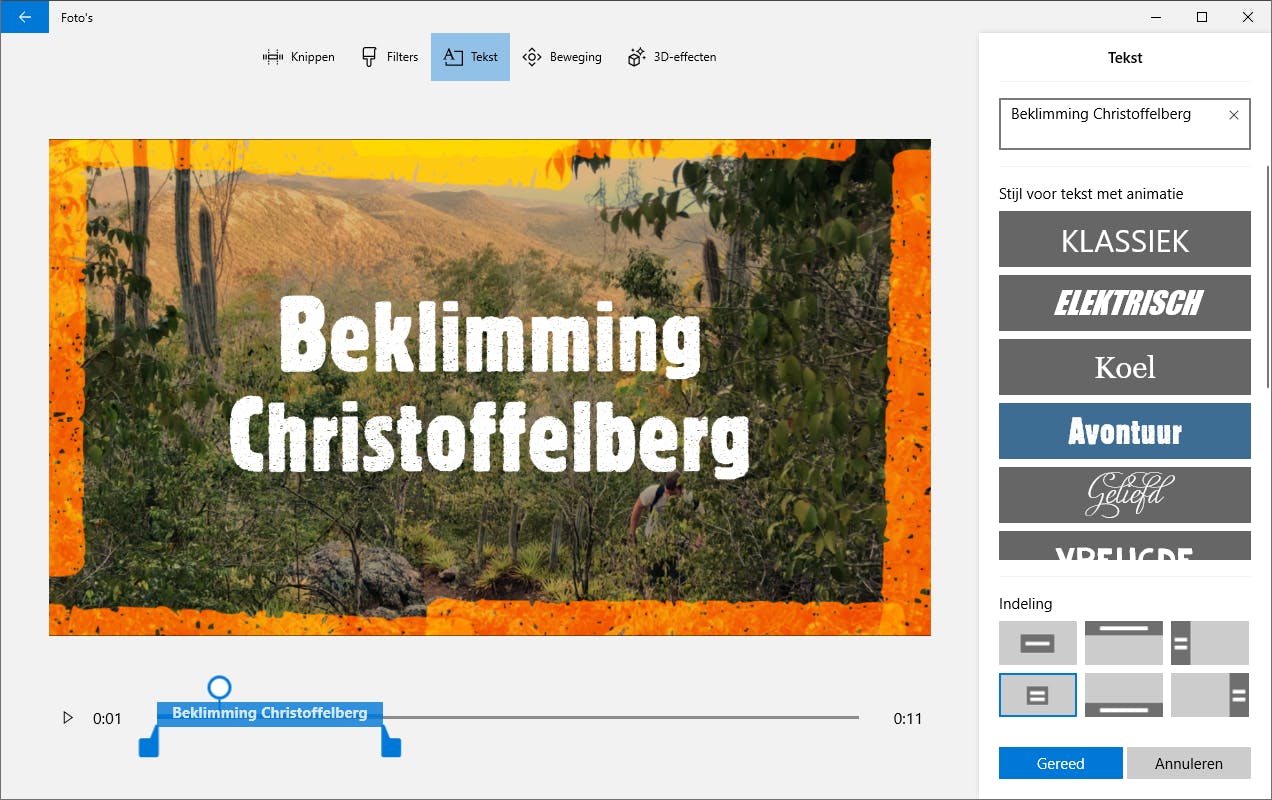Click the Beklimming Christoffelberg timeline clip
Viewport: 1272px width, 800px height.
point(270,713)
